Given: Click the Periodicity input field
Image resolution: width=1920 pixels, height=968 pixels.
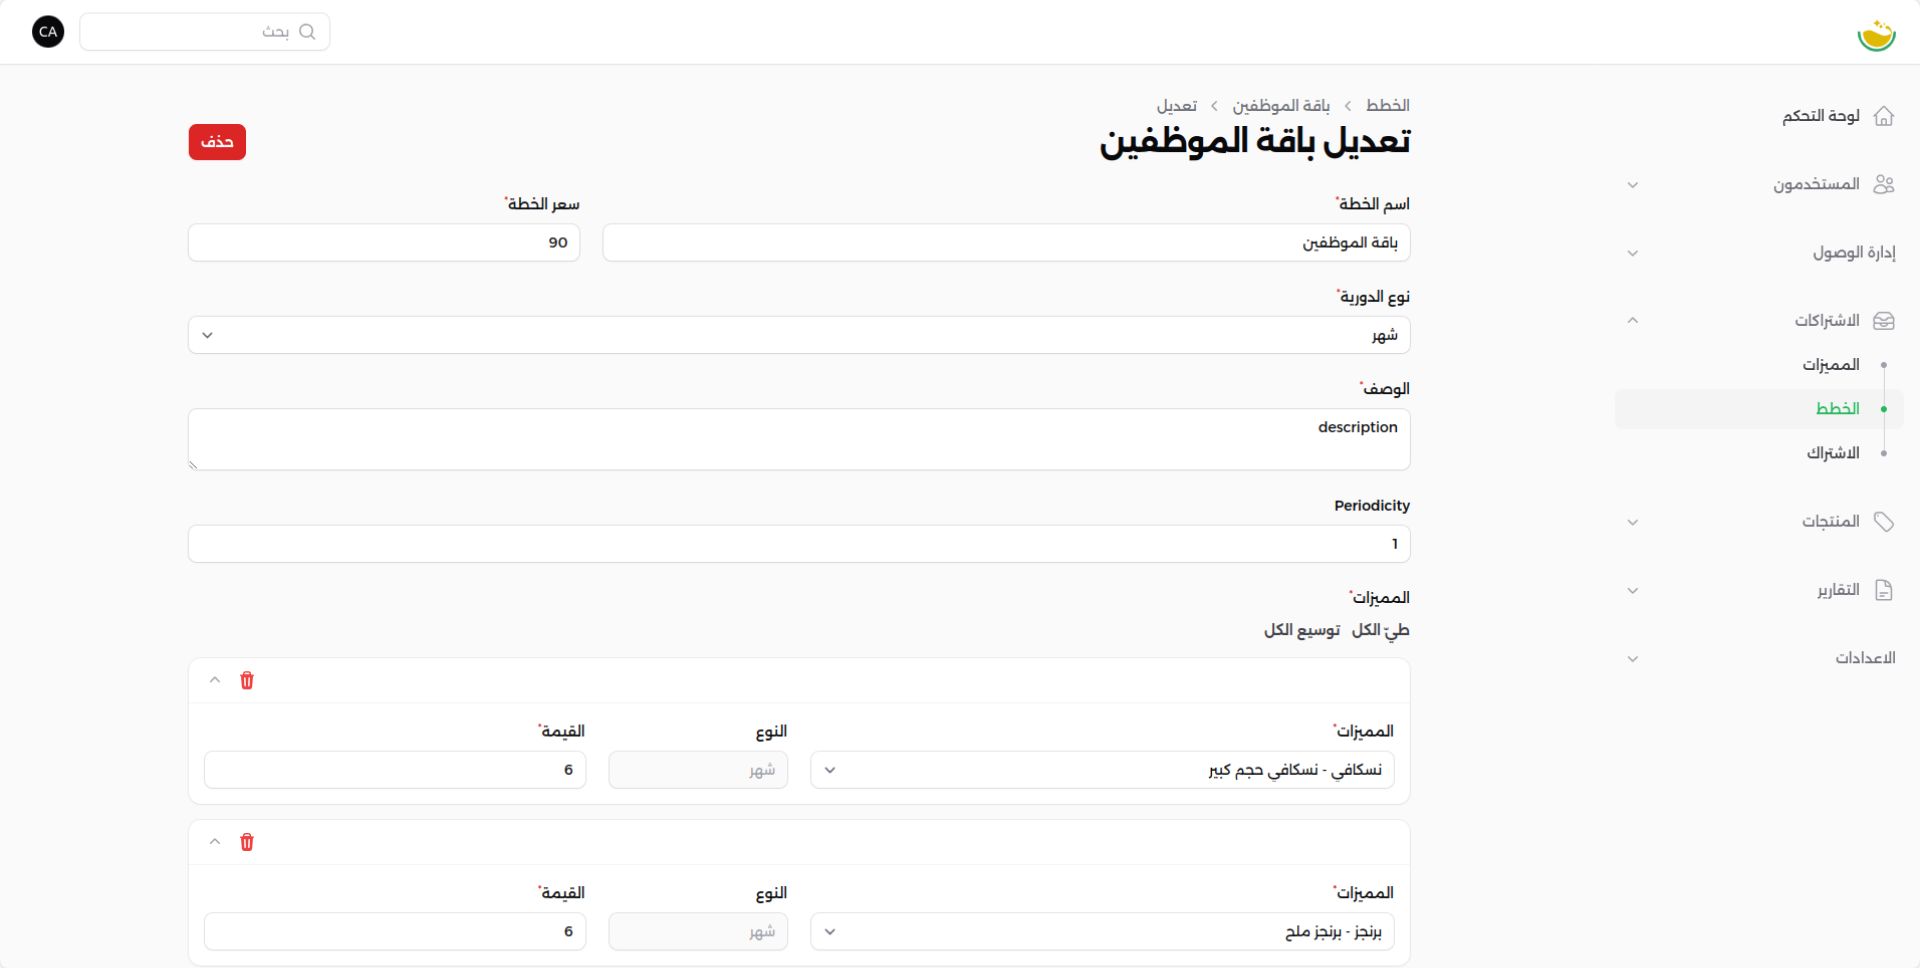Looking at the screenshot, I should pyautogui.click(x=799, y=544).
